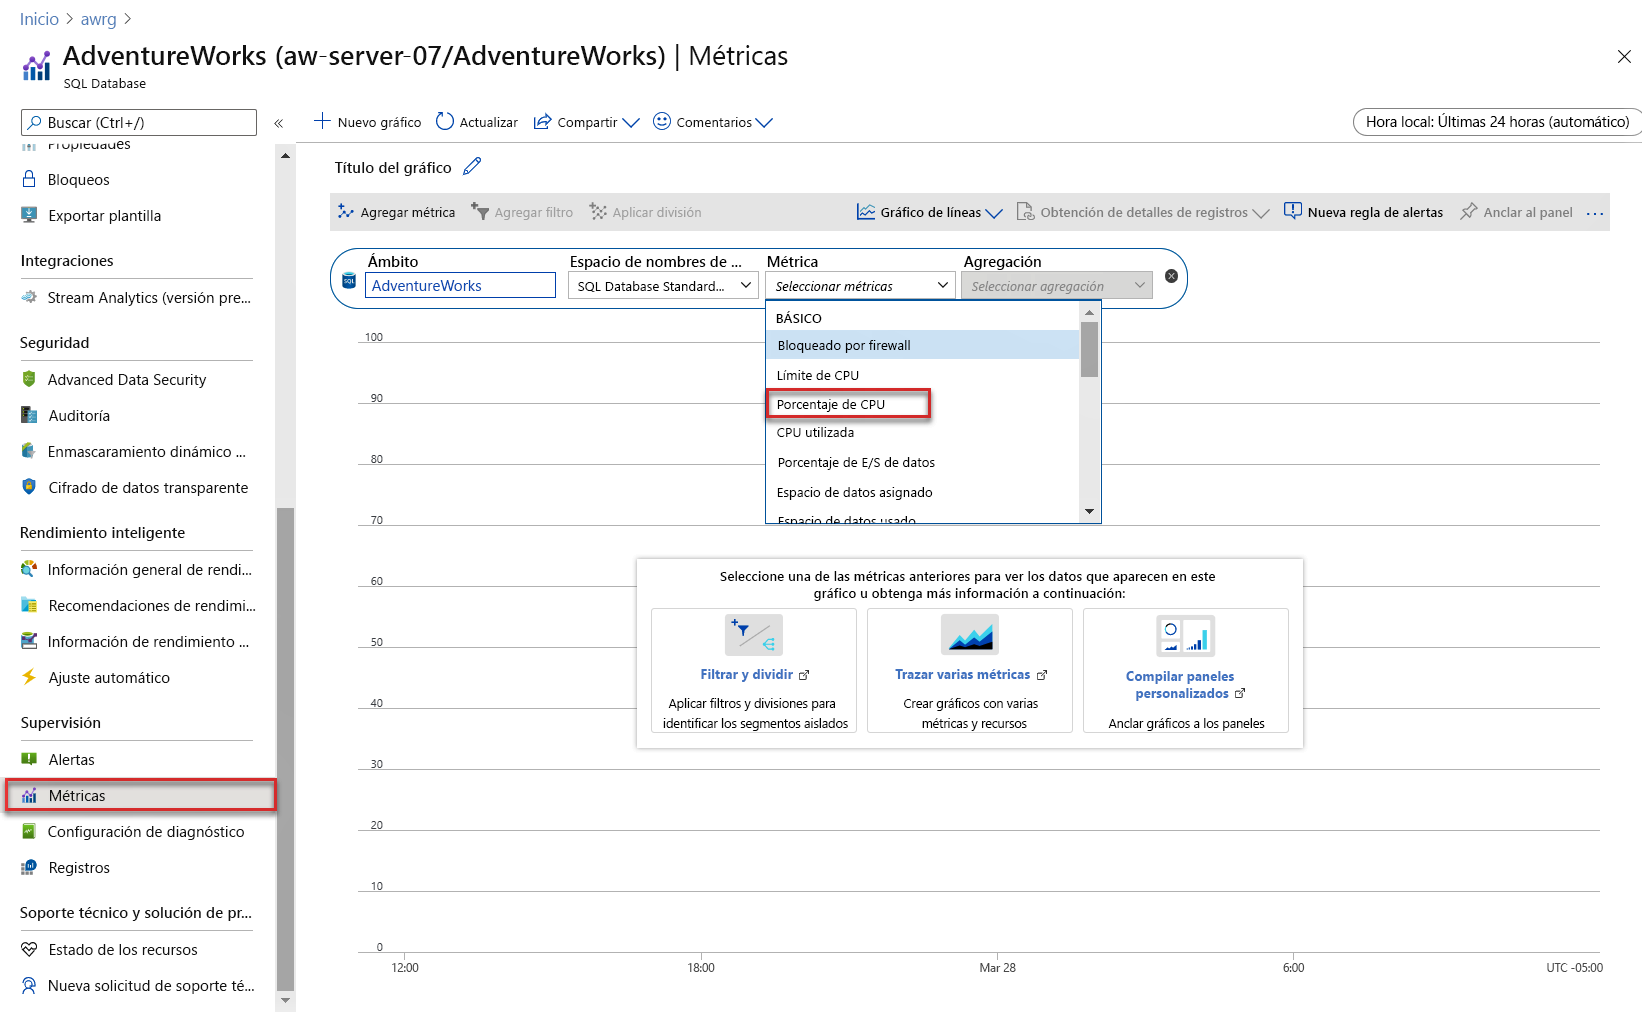This screenshot has height=1012, width=1642.
Task: Click the Aplicar división button
Action: pyautogui.click(x=645, y=212)
